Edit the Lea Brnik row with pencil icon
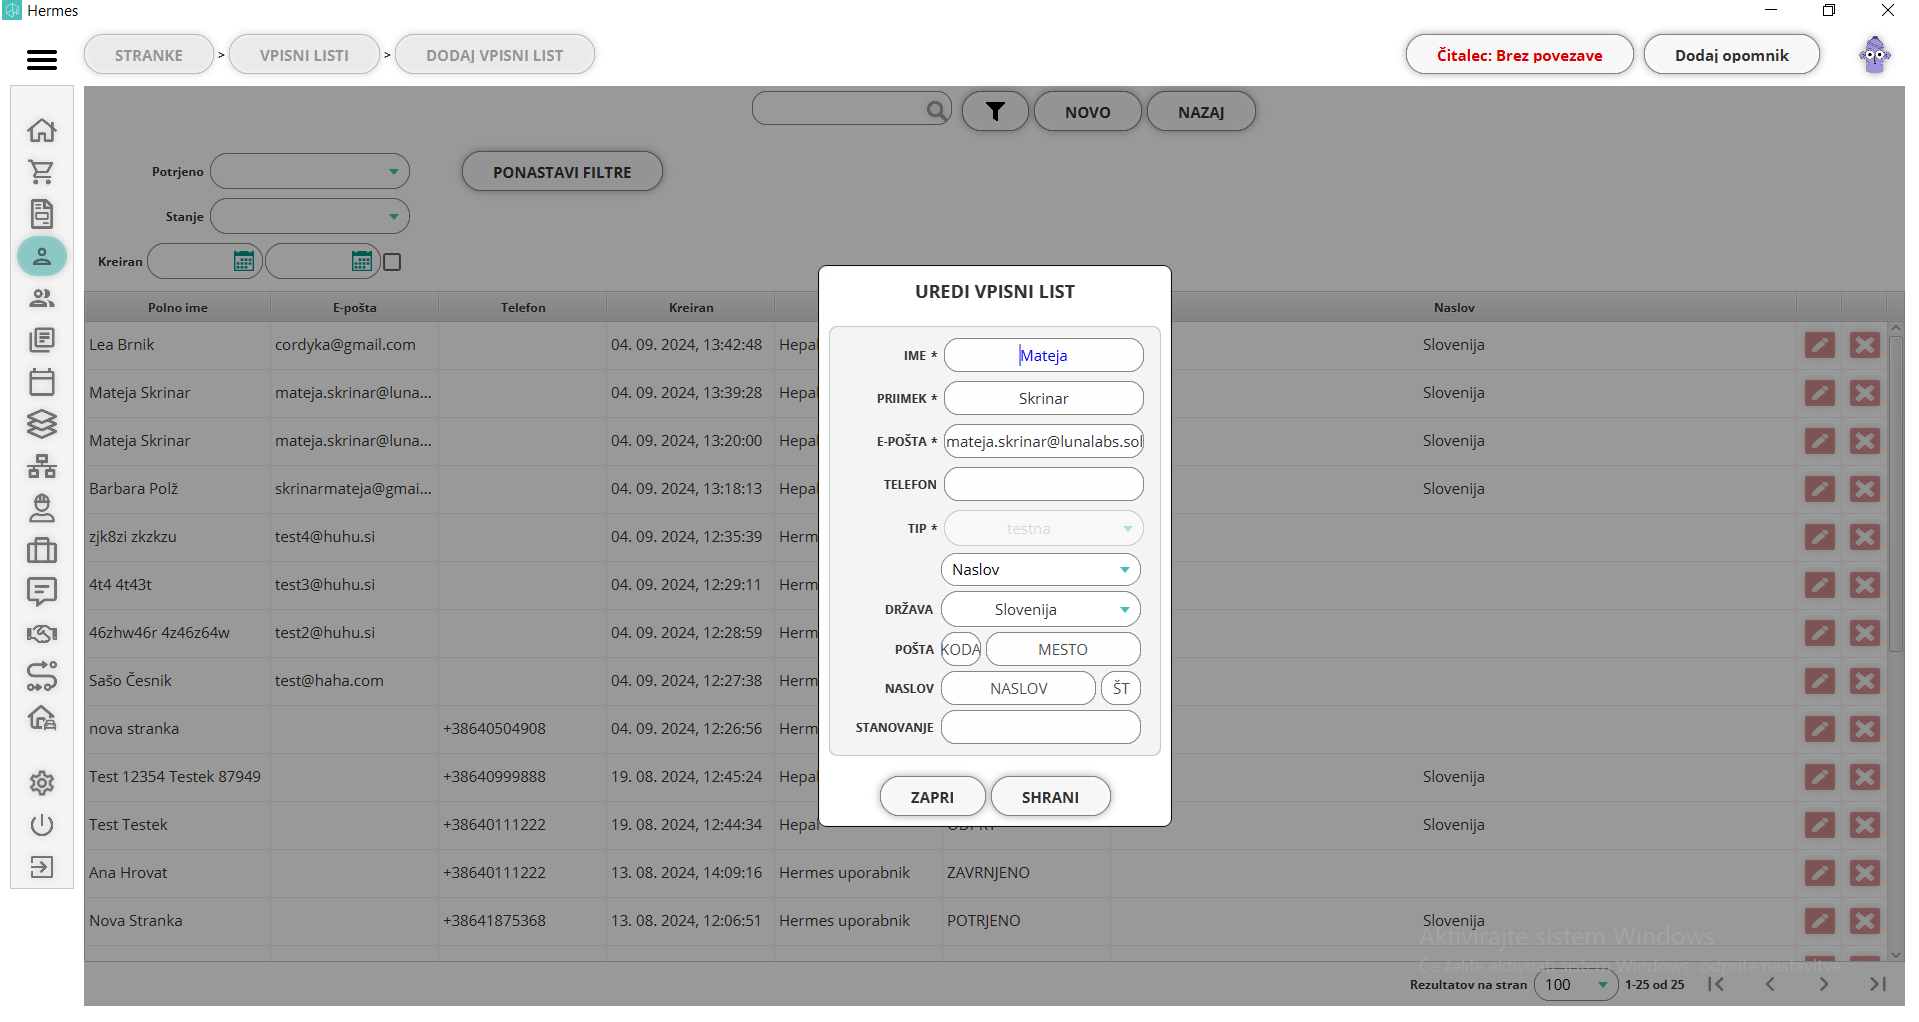This screenshot has height=1022, width=1919. (1820, 345)
